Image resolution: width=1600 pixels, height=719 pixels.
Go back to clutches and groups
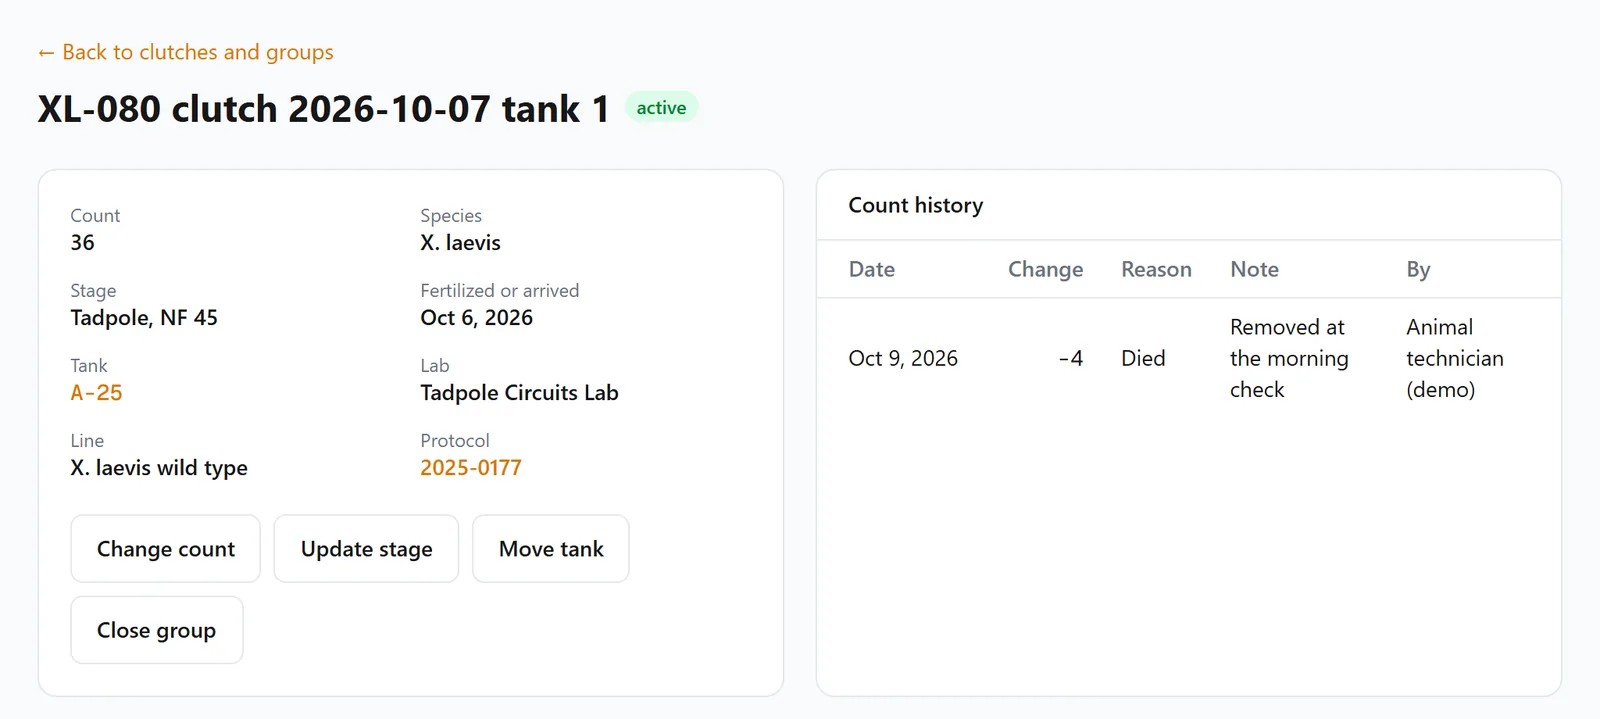pos(185,52)
